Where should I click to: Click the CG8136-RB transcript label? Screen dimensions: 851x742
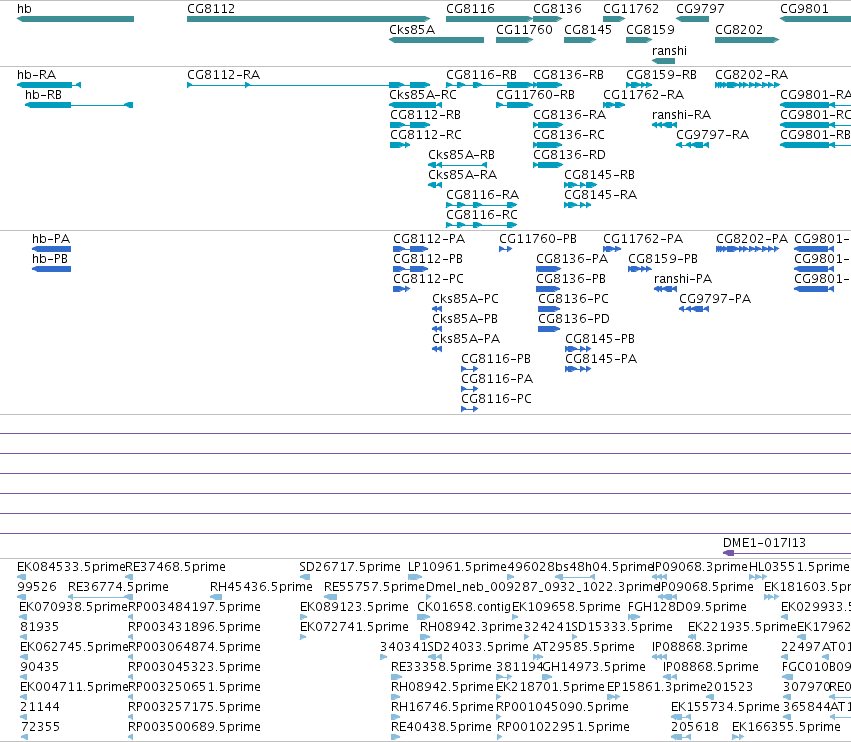point(568,74)
